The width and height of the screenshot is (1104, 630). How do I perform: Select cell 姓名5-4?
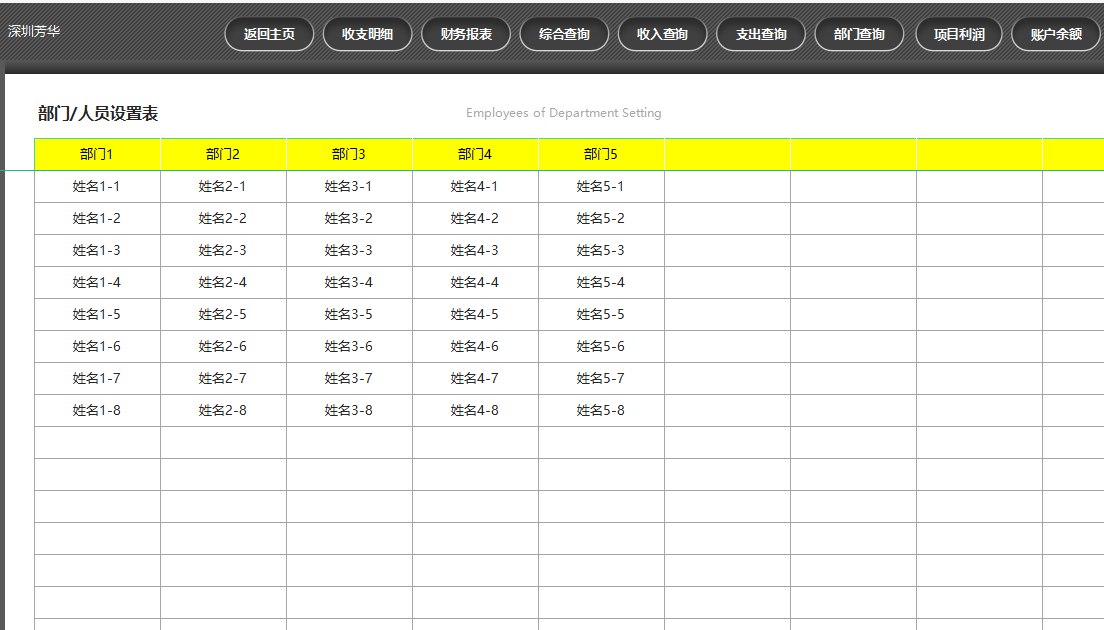click(x=601, y=282)
